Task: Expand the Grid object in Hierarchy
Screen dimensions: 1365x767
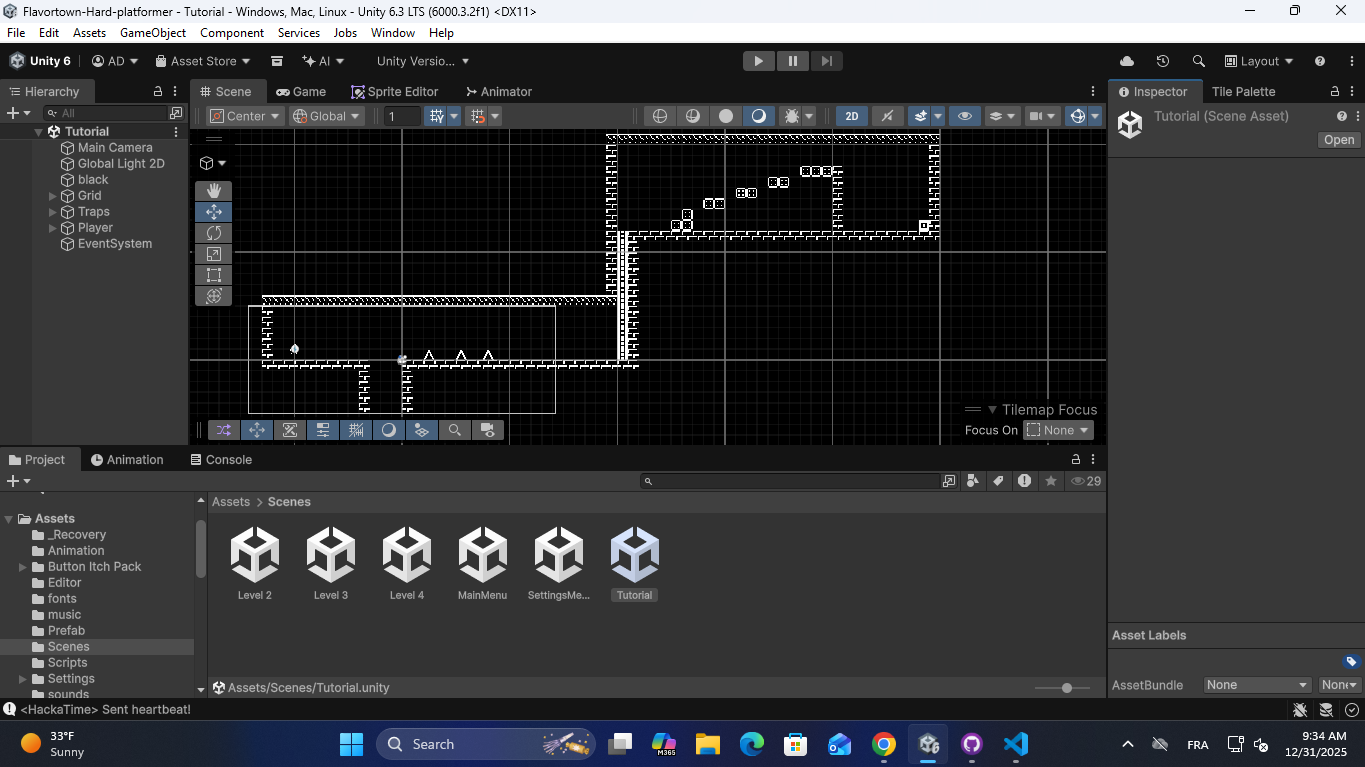Action: pos(53,196)
